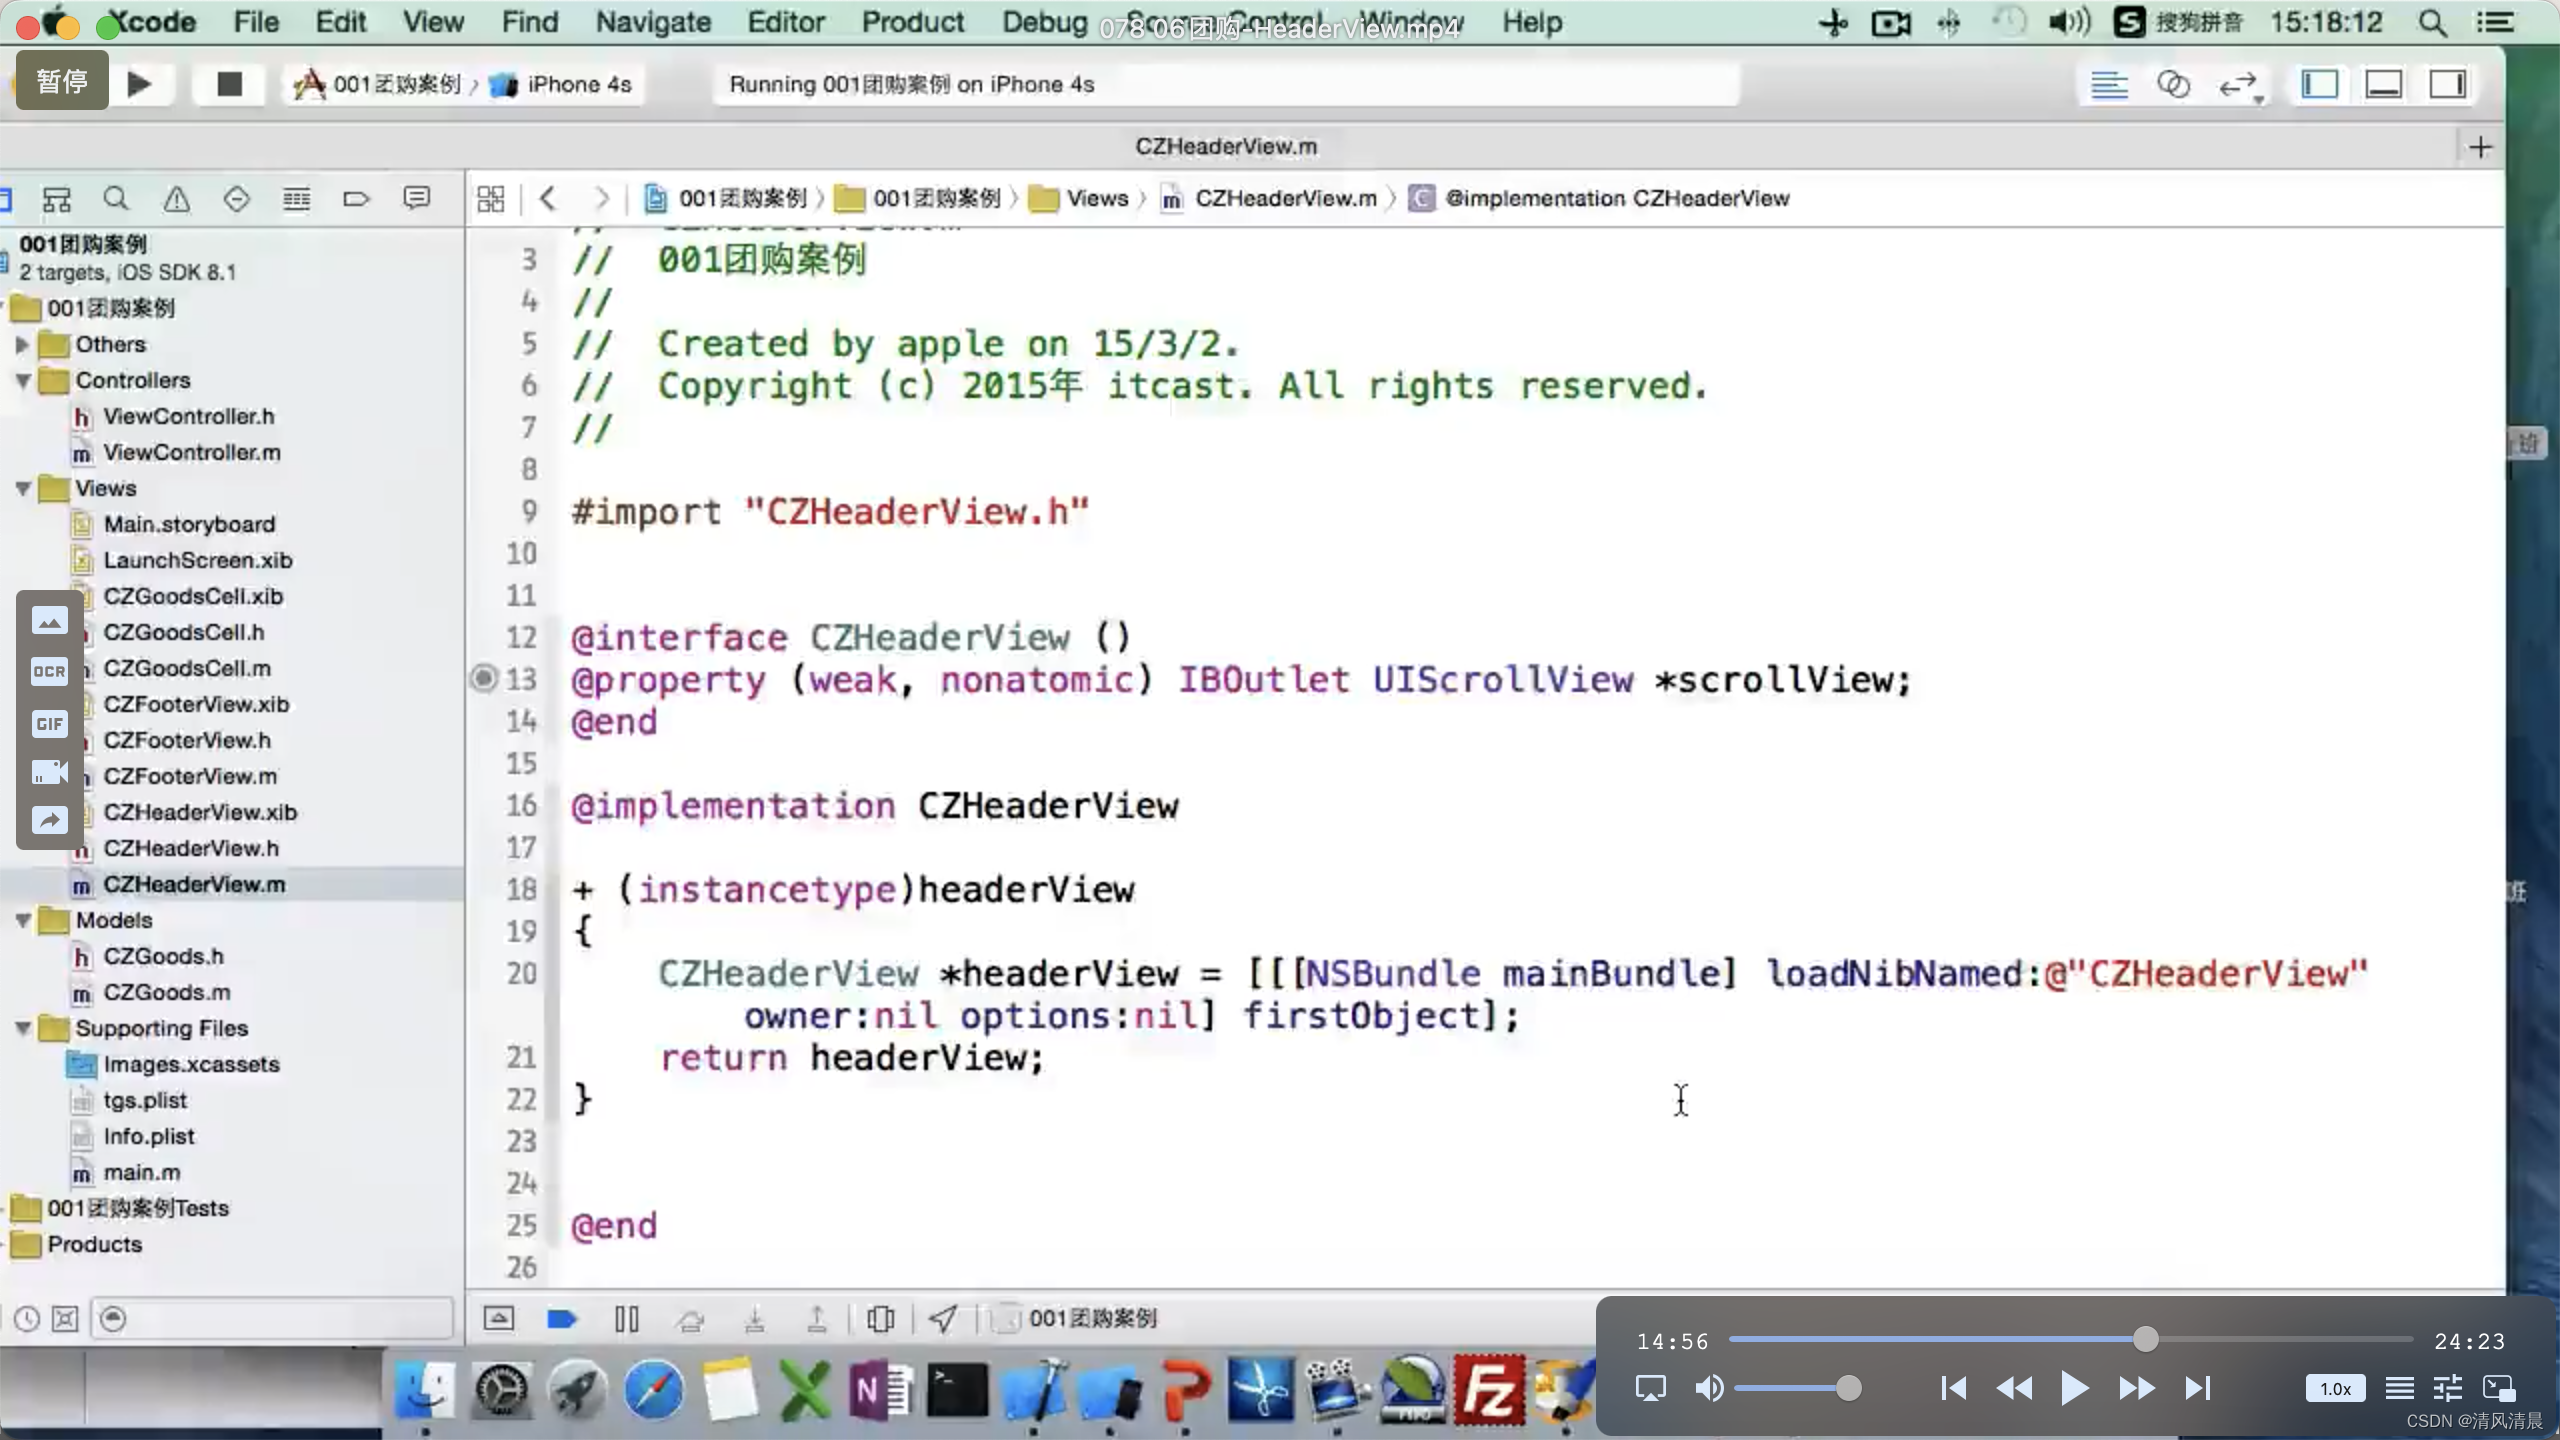
Task: Show the Version editor
Action: [x=2239, y=85]
